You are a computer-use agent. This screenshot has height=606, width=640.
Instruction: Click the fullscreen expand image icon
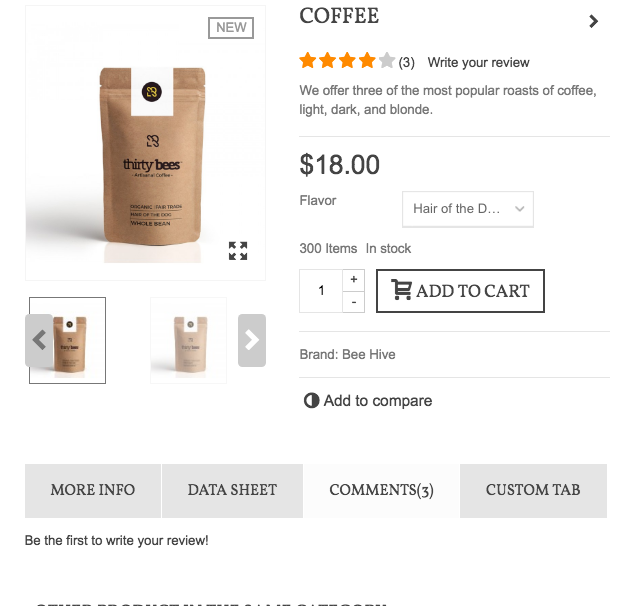pos(238,251)
